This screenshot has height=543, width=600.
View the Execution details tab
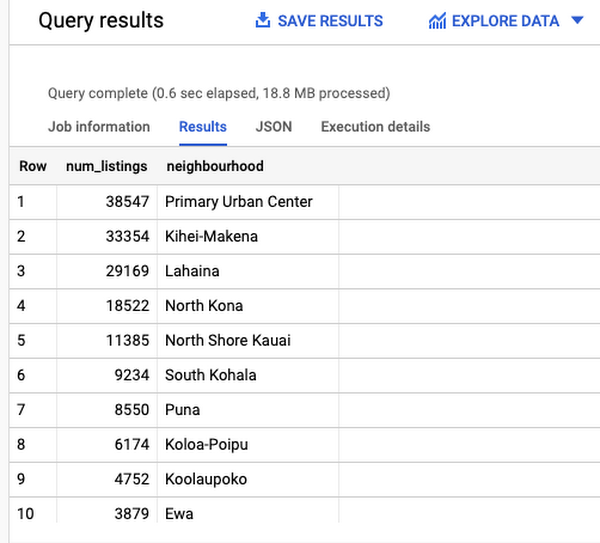[375, 127]
